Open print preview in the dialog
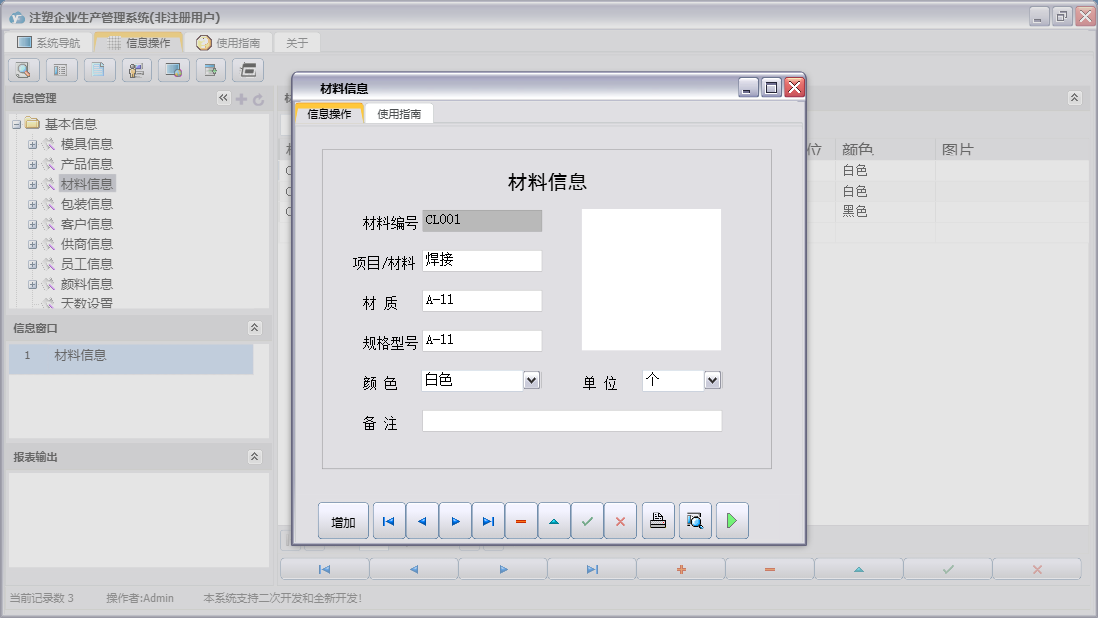 coord(694,520)
